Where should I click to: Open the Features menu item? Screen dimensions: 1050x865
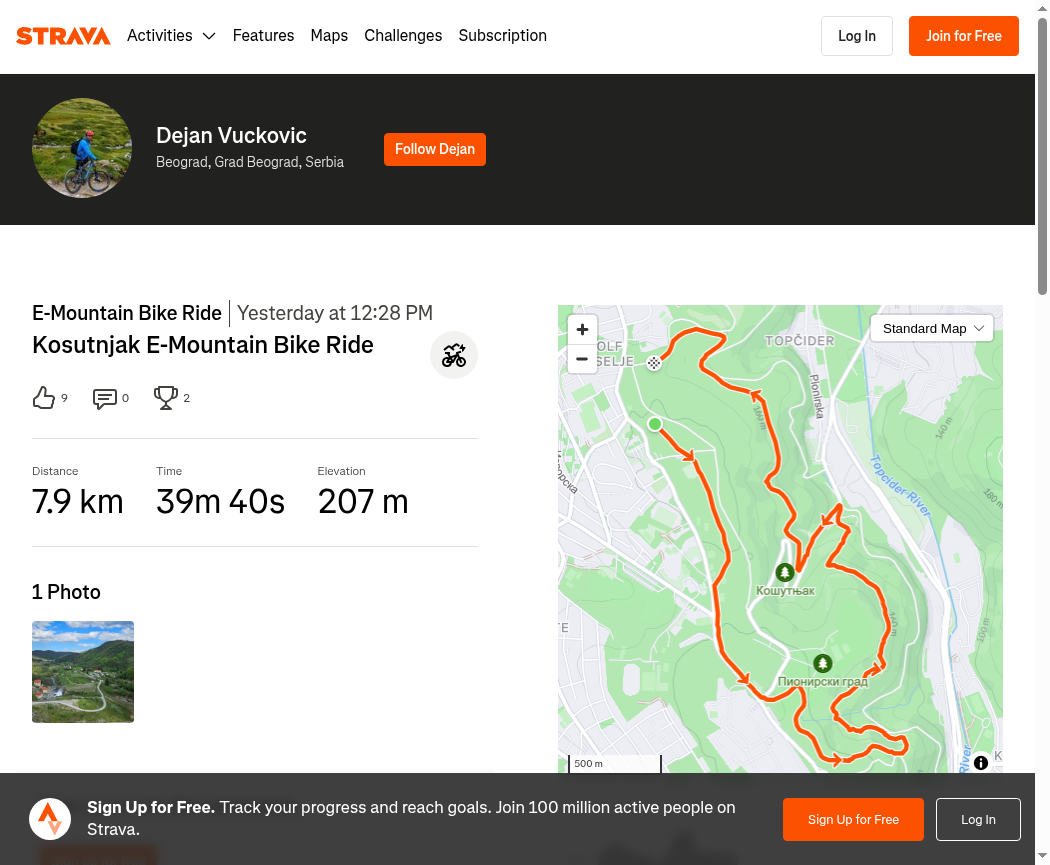point(263,36)
